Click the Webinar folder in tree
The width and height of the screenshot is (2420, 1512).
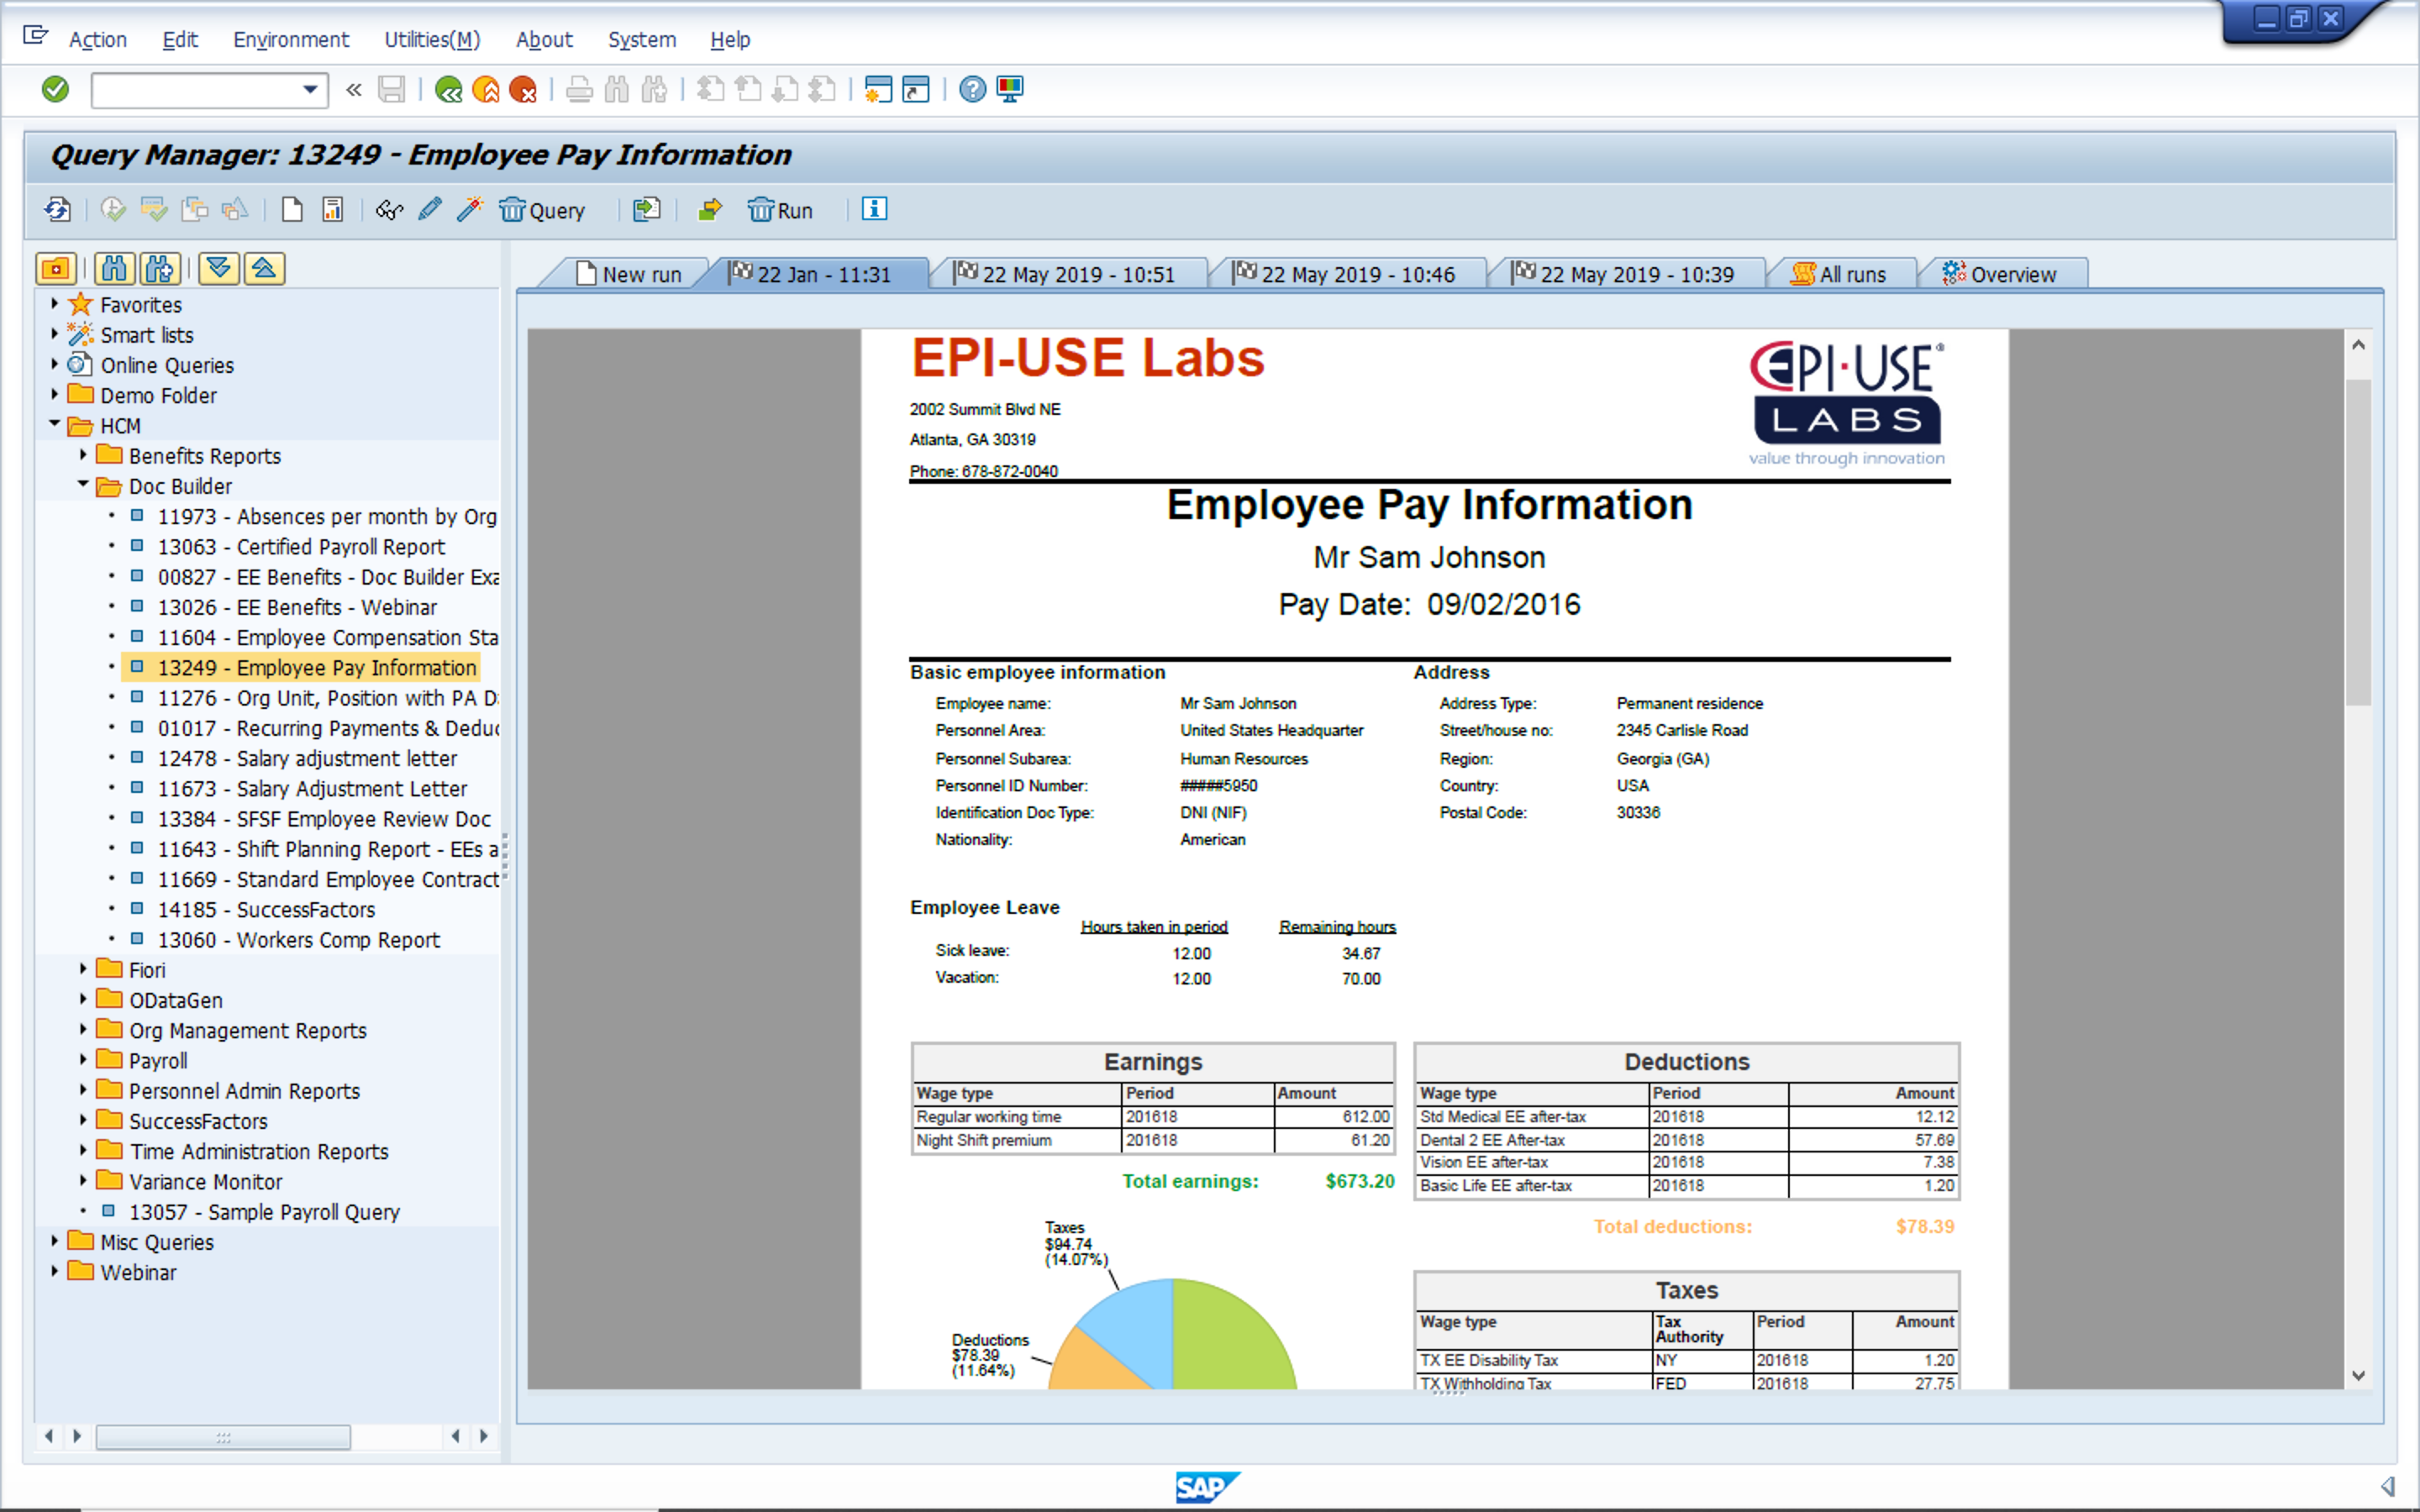pyautogui.click(x=138, y=1273)
